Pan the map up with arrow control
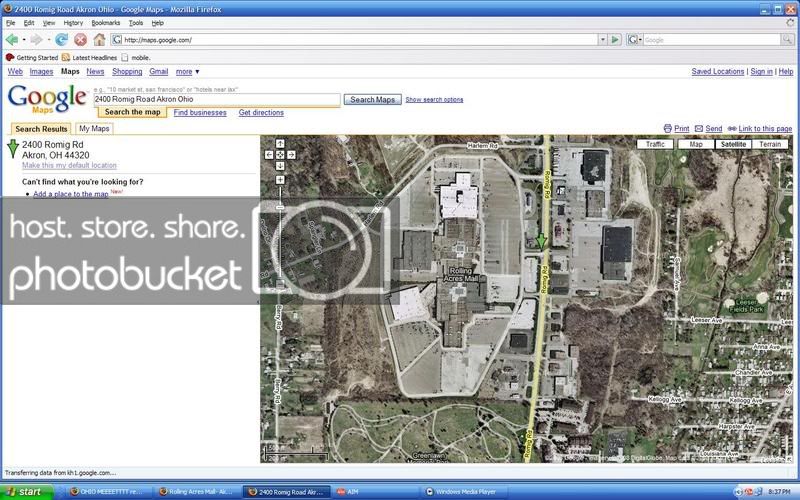The height and width of the screenshot is (500, 800). click(x=280, y=144)
